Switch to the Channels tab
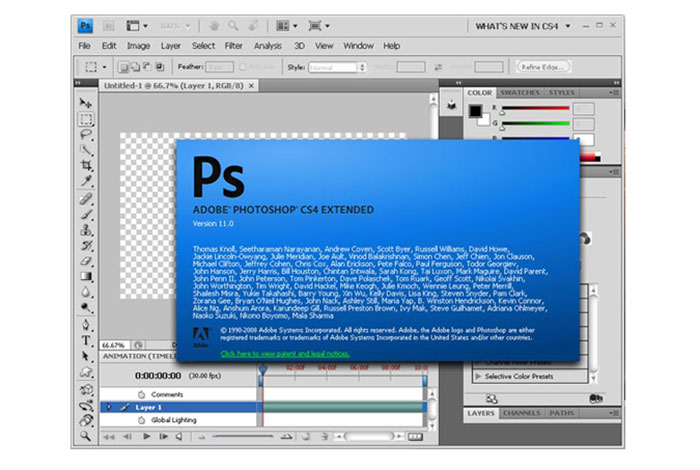 click(x=521, y=413)
